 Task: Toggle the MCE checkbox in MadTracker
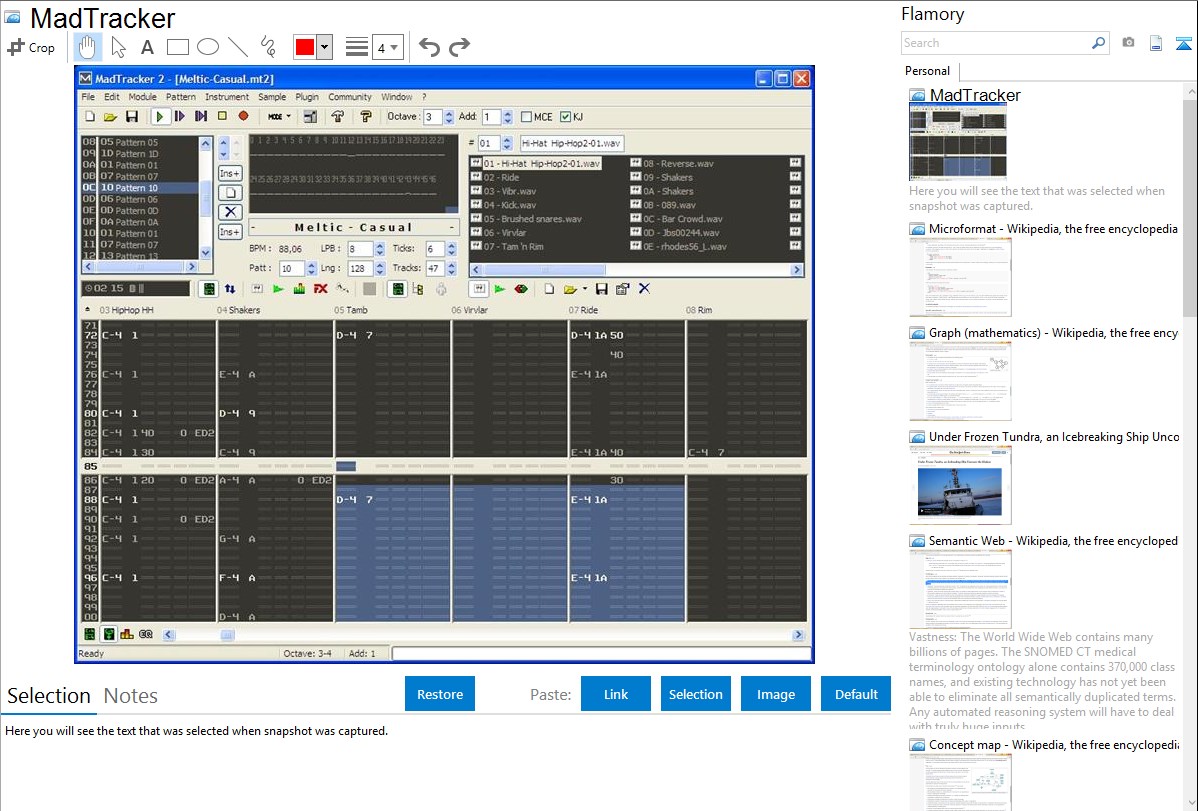pos(527,117)
